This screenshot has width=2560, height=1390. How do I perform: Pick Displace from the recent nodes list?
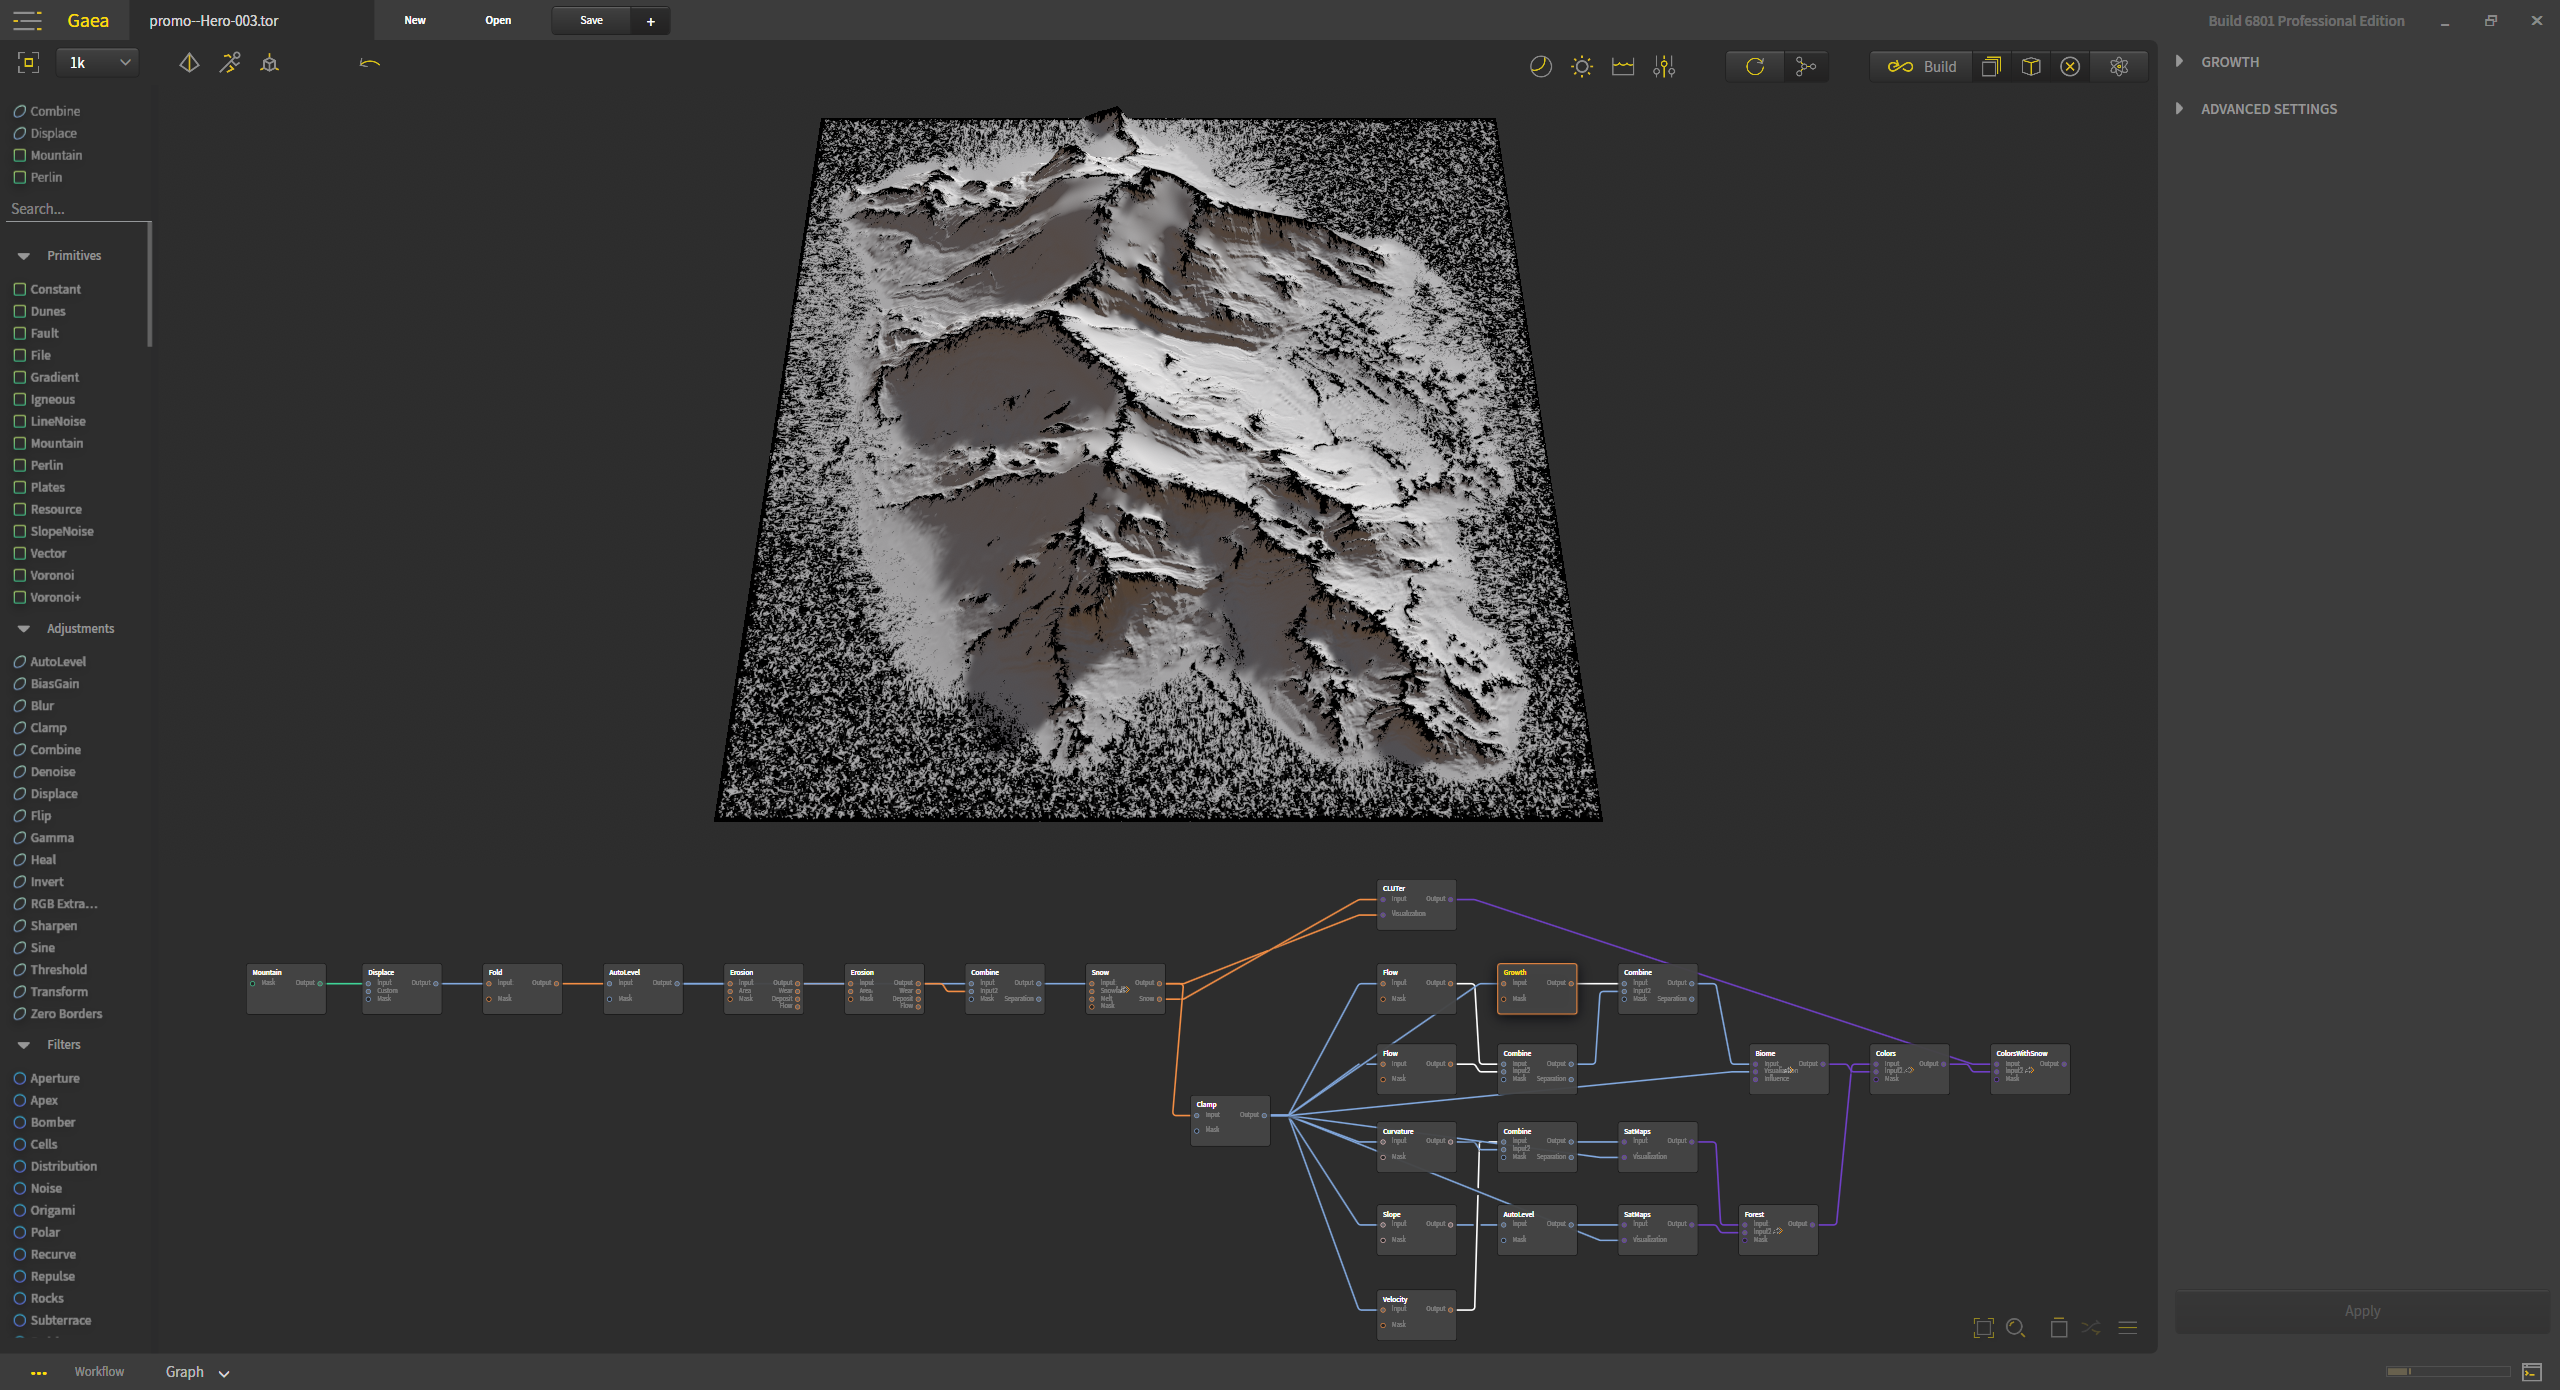click(45, 133)
